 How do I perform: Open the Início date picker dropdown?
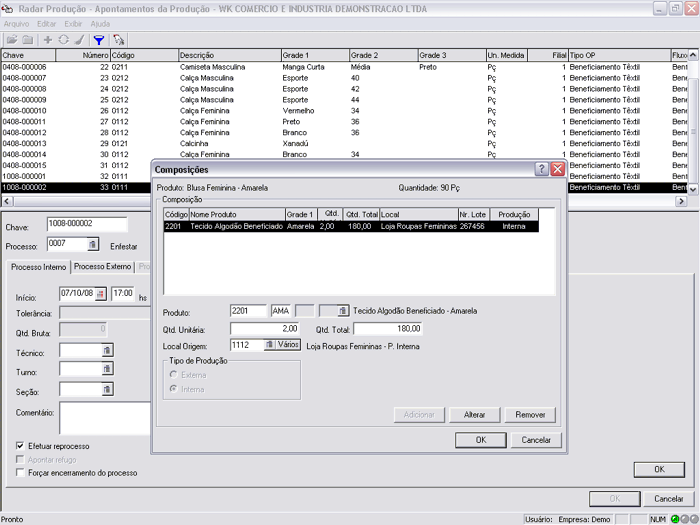[101, 294]
